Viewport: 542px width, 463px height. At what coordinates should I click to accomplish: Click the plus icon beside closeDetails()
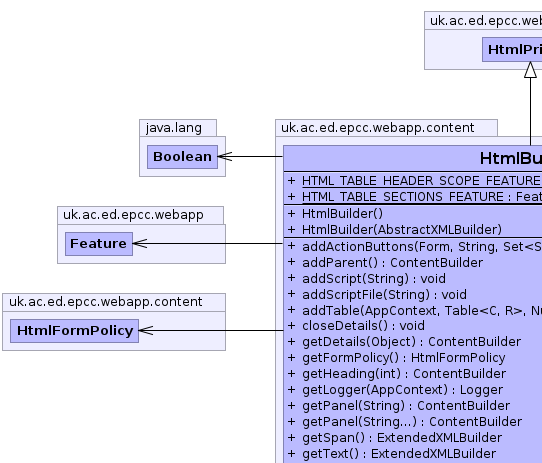click(291, 326)
